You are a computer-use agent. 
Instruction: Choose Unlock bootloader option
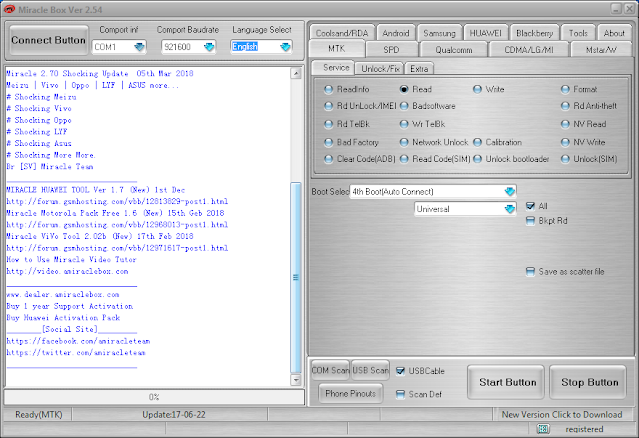[x=477, y=159]
